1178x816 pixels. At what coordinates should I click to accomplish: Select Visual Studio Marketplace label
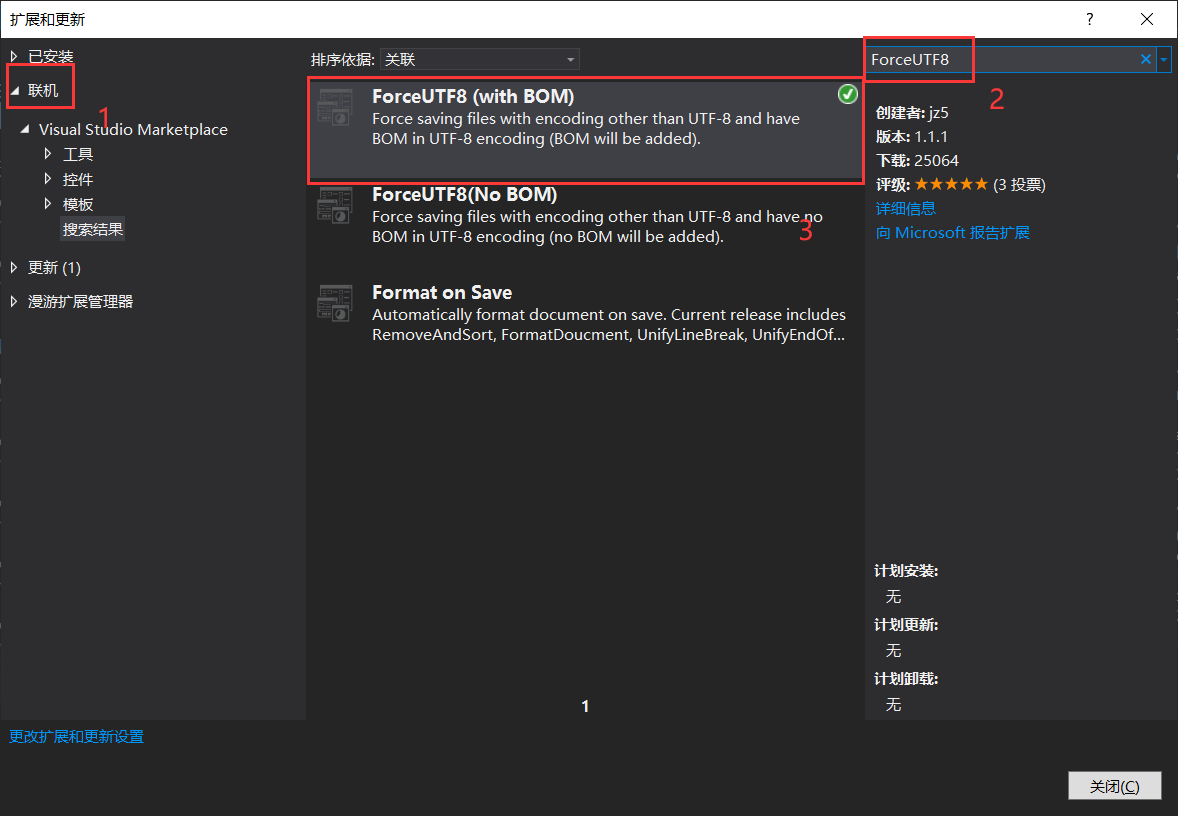[x=133, y=129]
